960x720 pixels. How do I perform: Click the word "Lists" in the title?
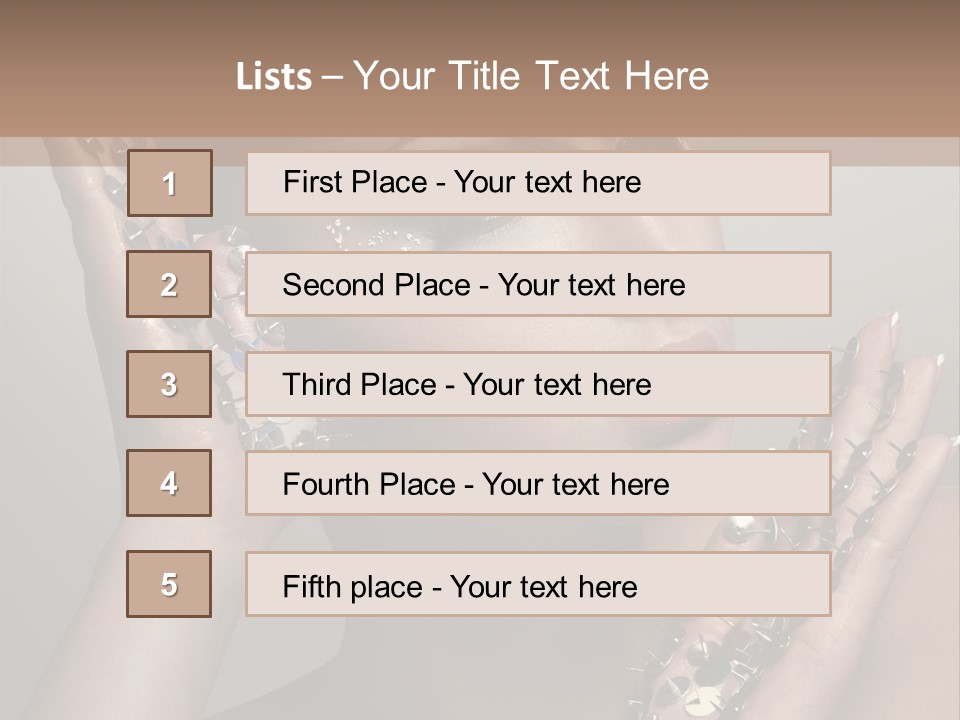click(x=273, y=76)
